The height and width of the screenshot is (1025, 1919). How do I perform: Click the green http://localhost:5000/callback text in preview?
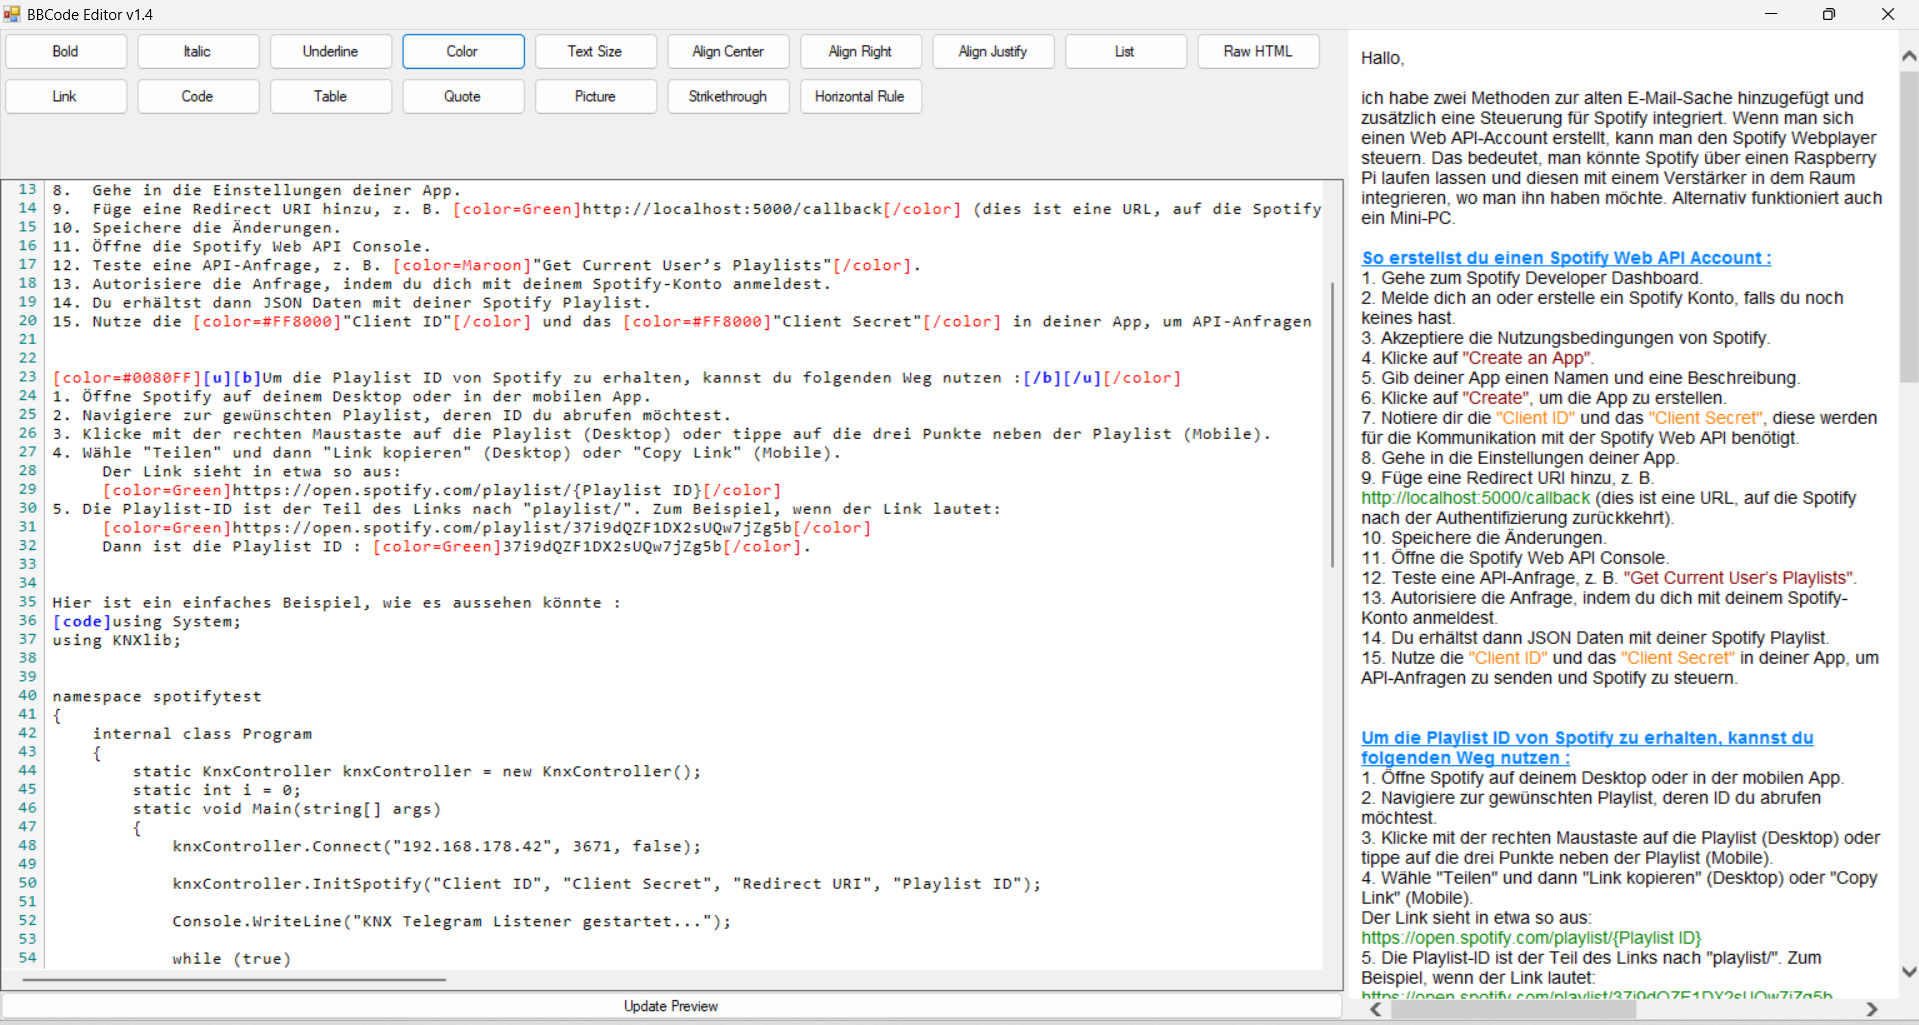[1475, 498]
